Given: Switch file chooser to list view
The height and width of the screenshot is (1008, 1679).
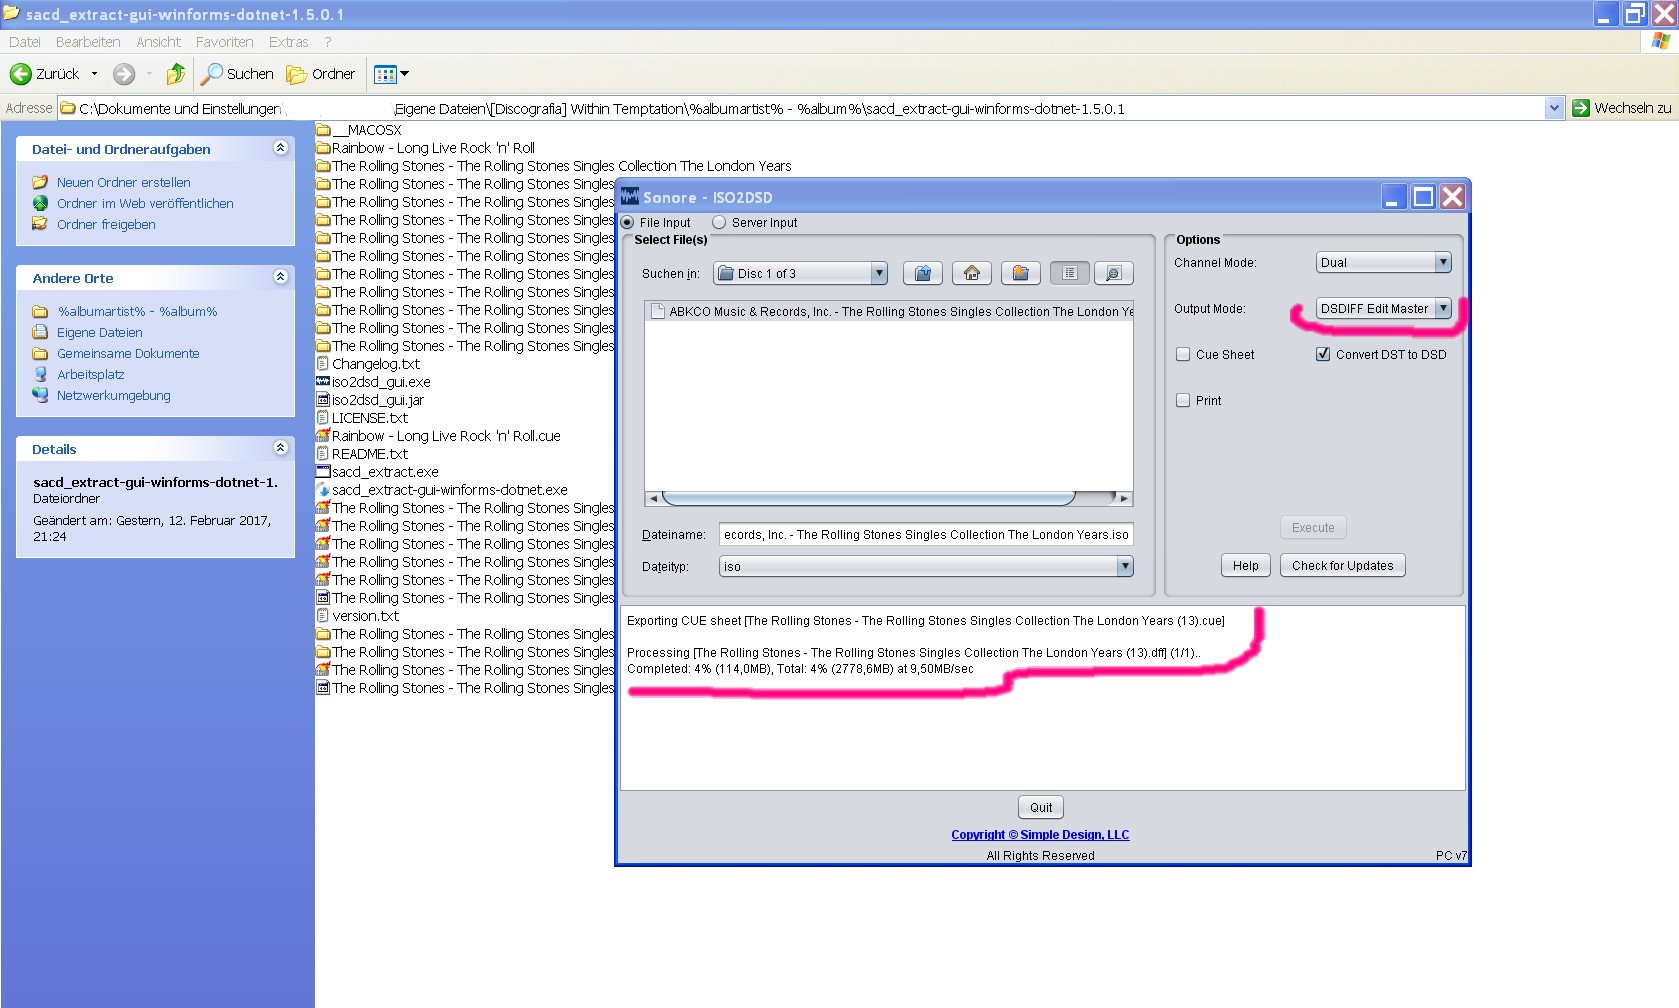Looking at the screenshot, I should (1070, 273).
